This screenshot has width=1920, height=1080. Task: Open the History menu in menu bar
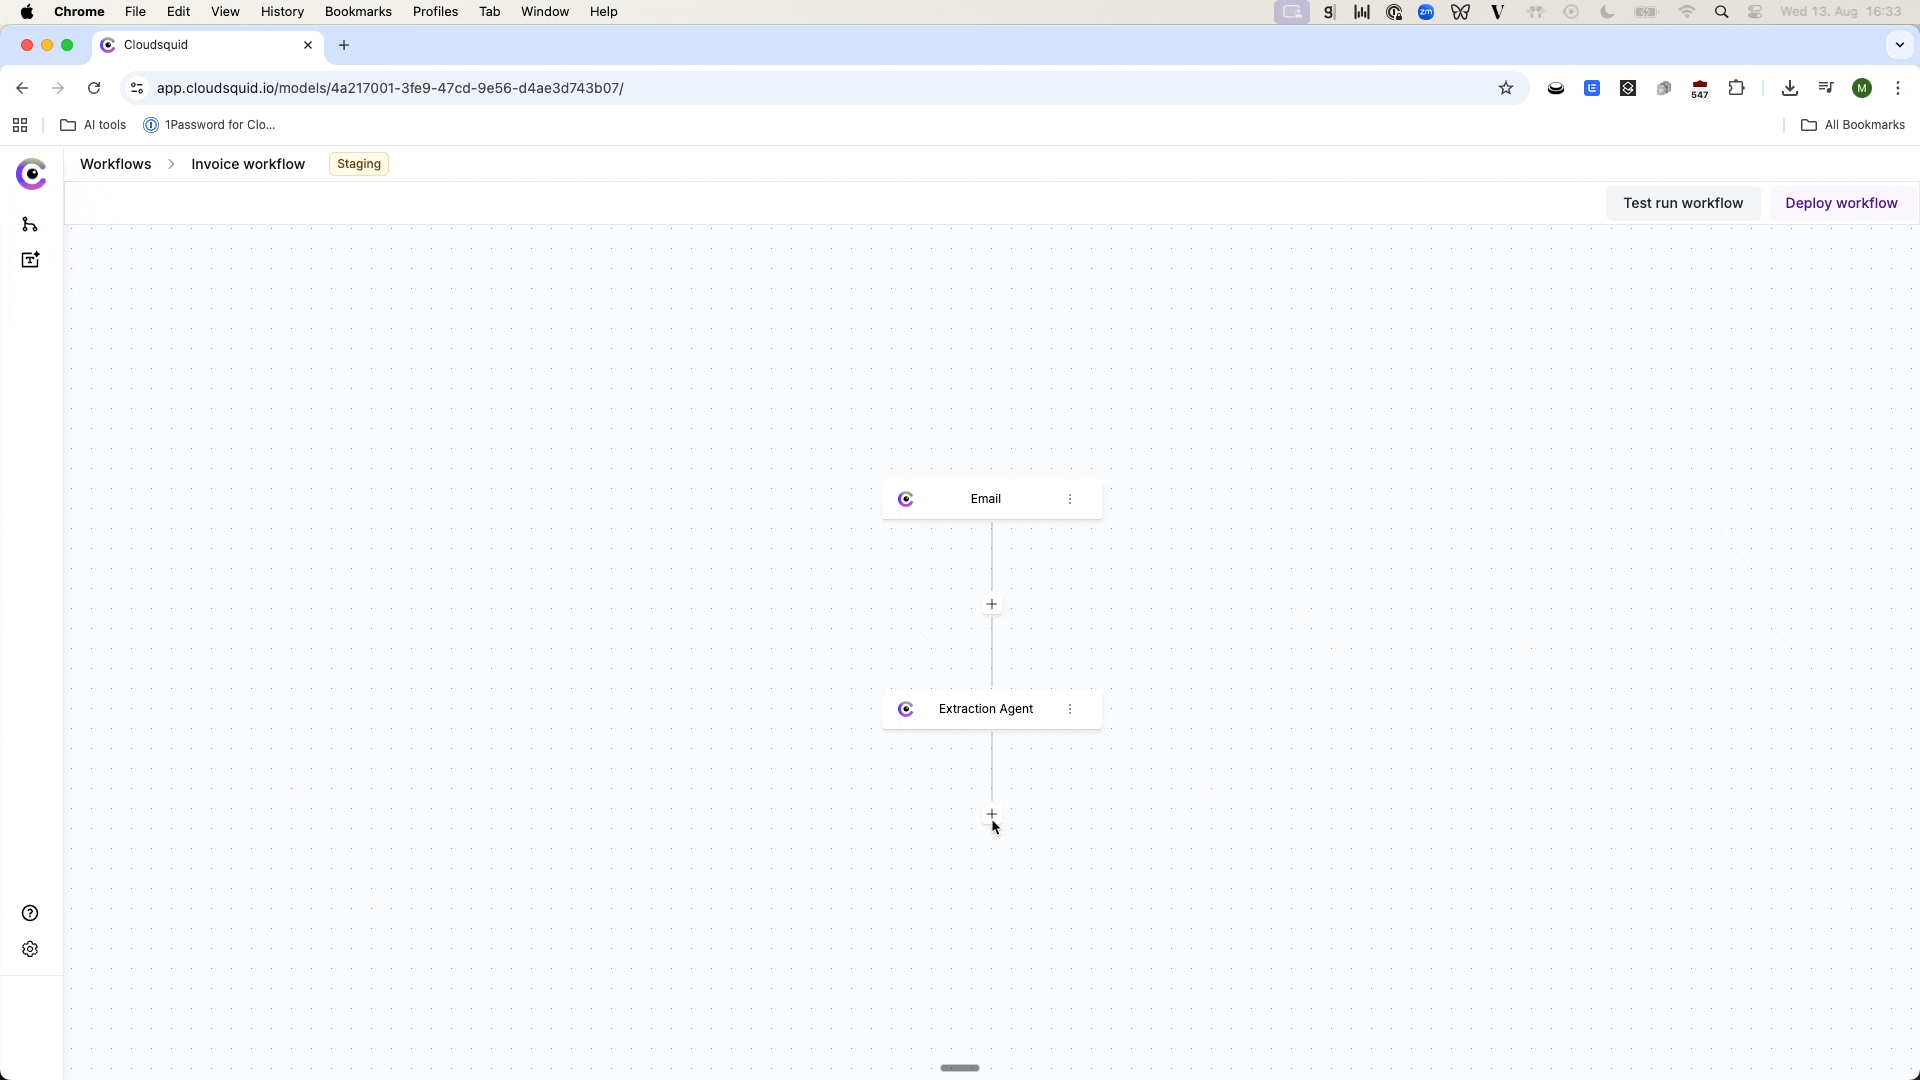[x=282, y=12]
